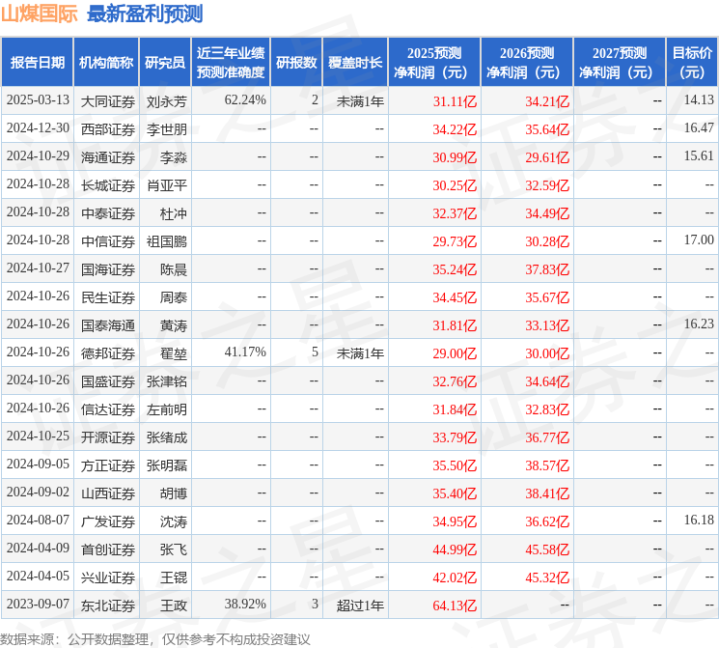
Task: Click the 覆盖时长 column header
Action: [355, 62]
